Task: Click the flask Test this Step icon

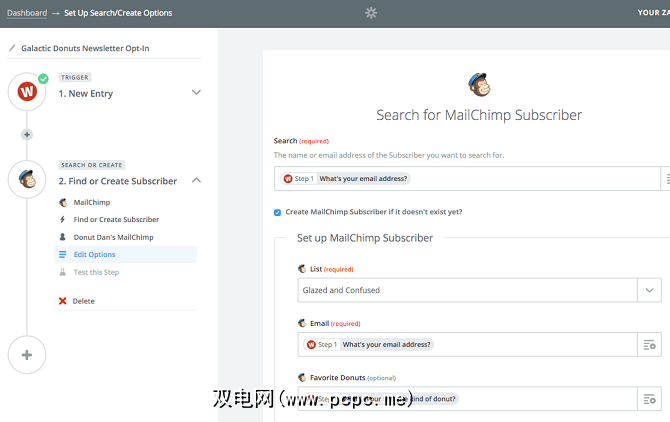Action: coord(62,272)
